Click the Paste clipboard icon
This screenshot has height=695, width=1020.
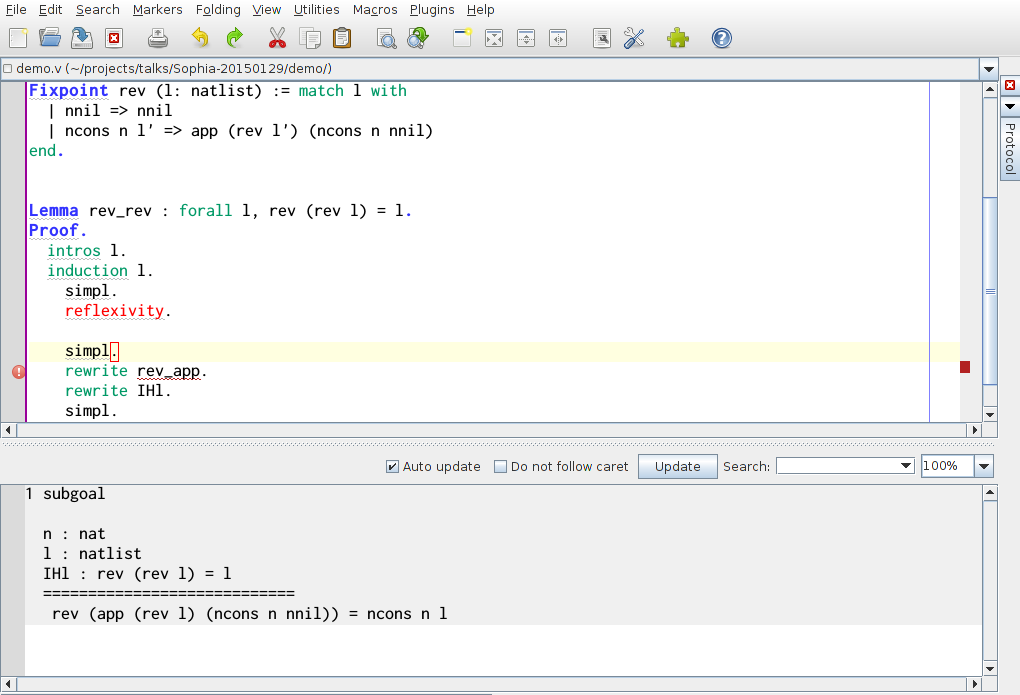[342, 38]
